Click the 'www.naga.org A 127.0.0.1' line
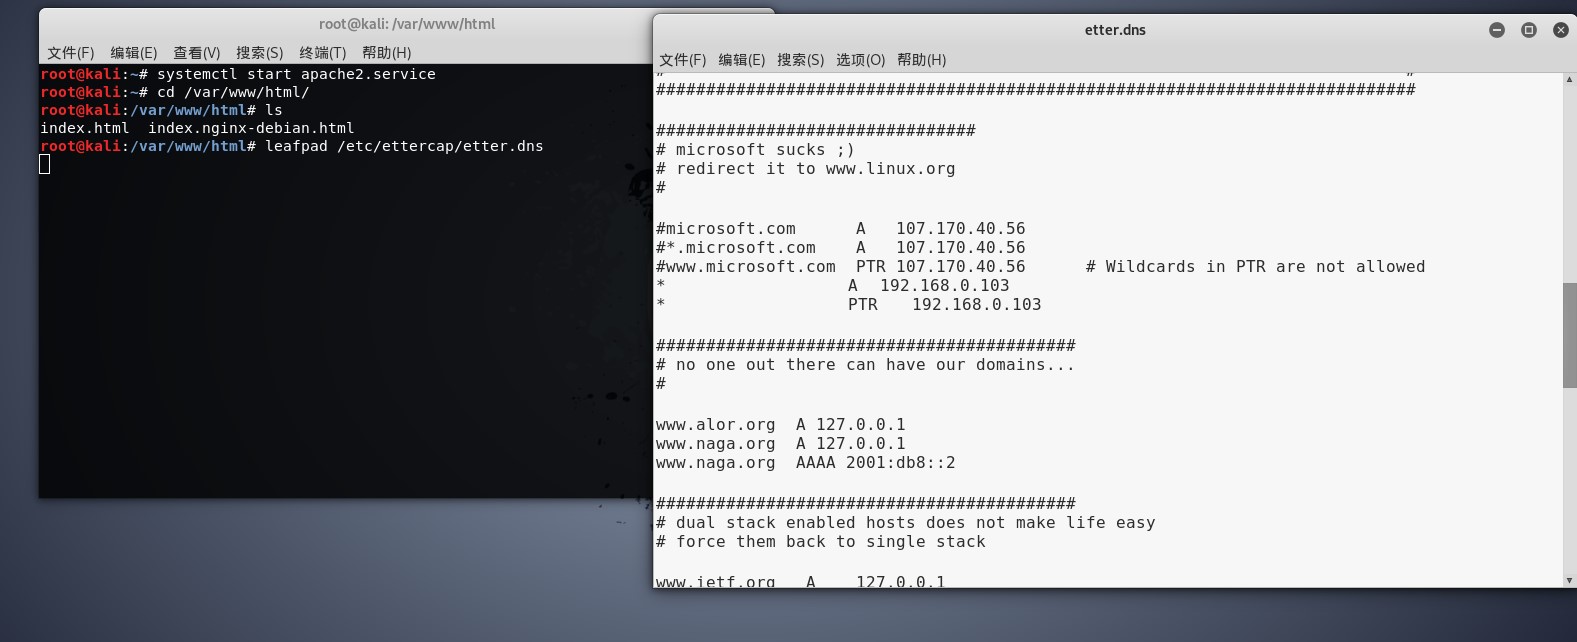Viewport: 1577px width, 642px height. click(x=780, y=443)
